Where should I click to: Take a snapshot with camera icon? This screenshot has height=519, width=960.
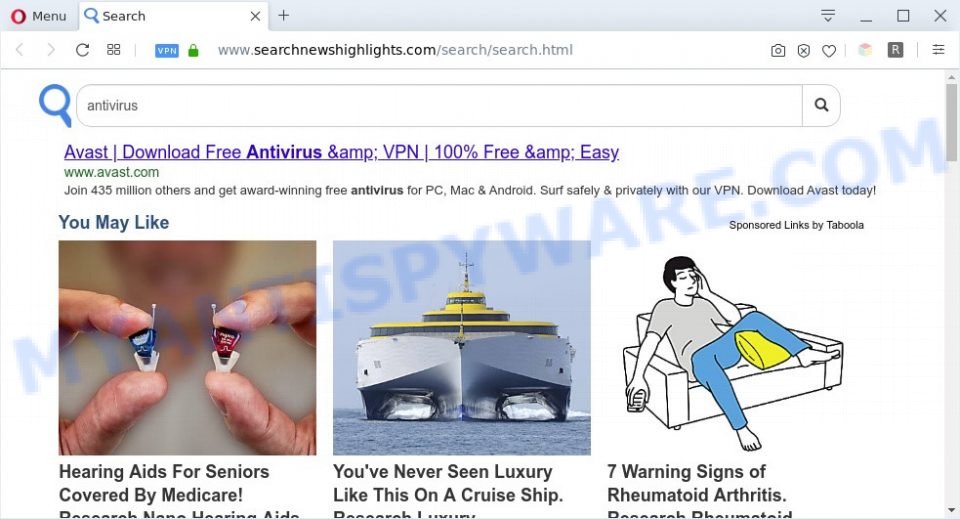778,51
